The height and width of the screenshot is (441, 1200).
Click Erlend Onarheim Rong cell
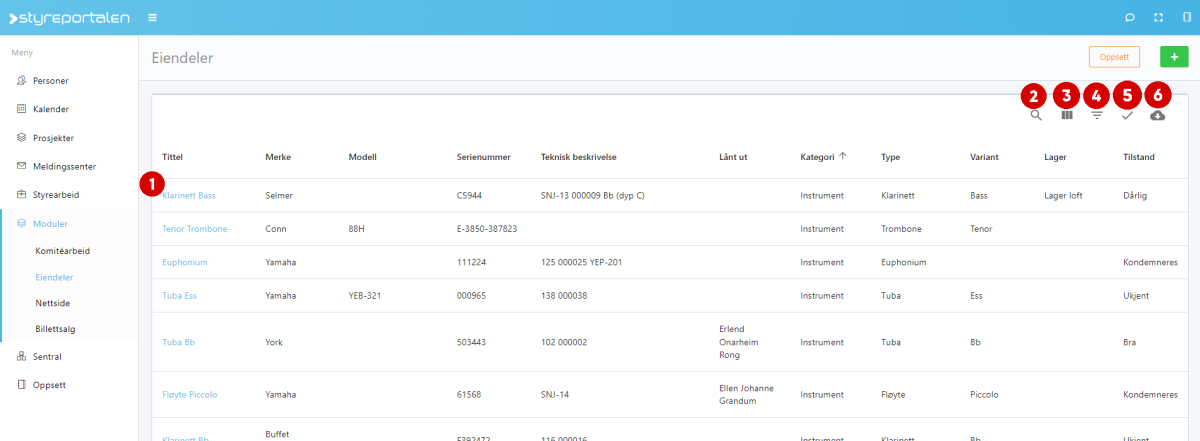pos(738,342)
